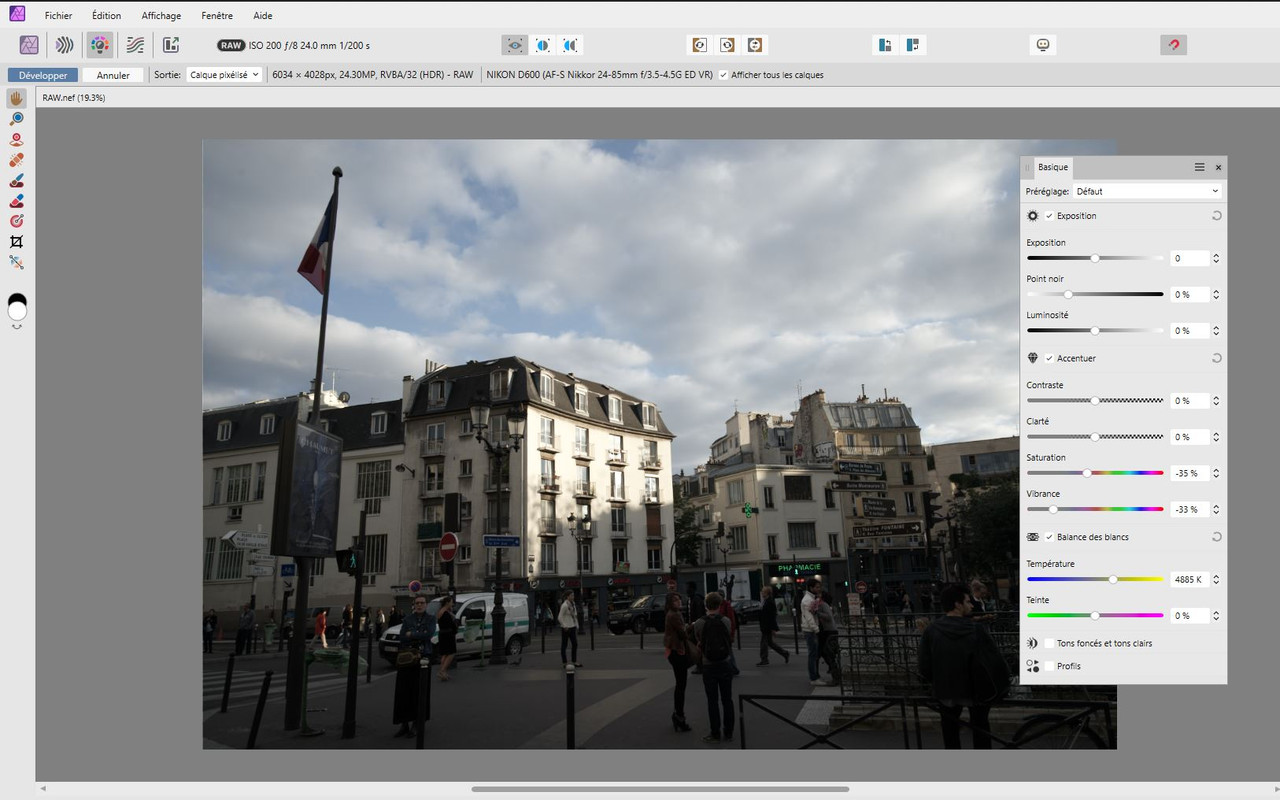Click the Annuler button

tap(113, 75)
